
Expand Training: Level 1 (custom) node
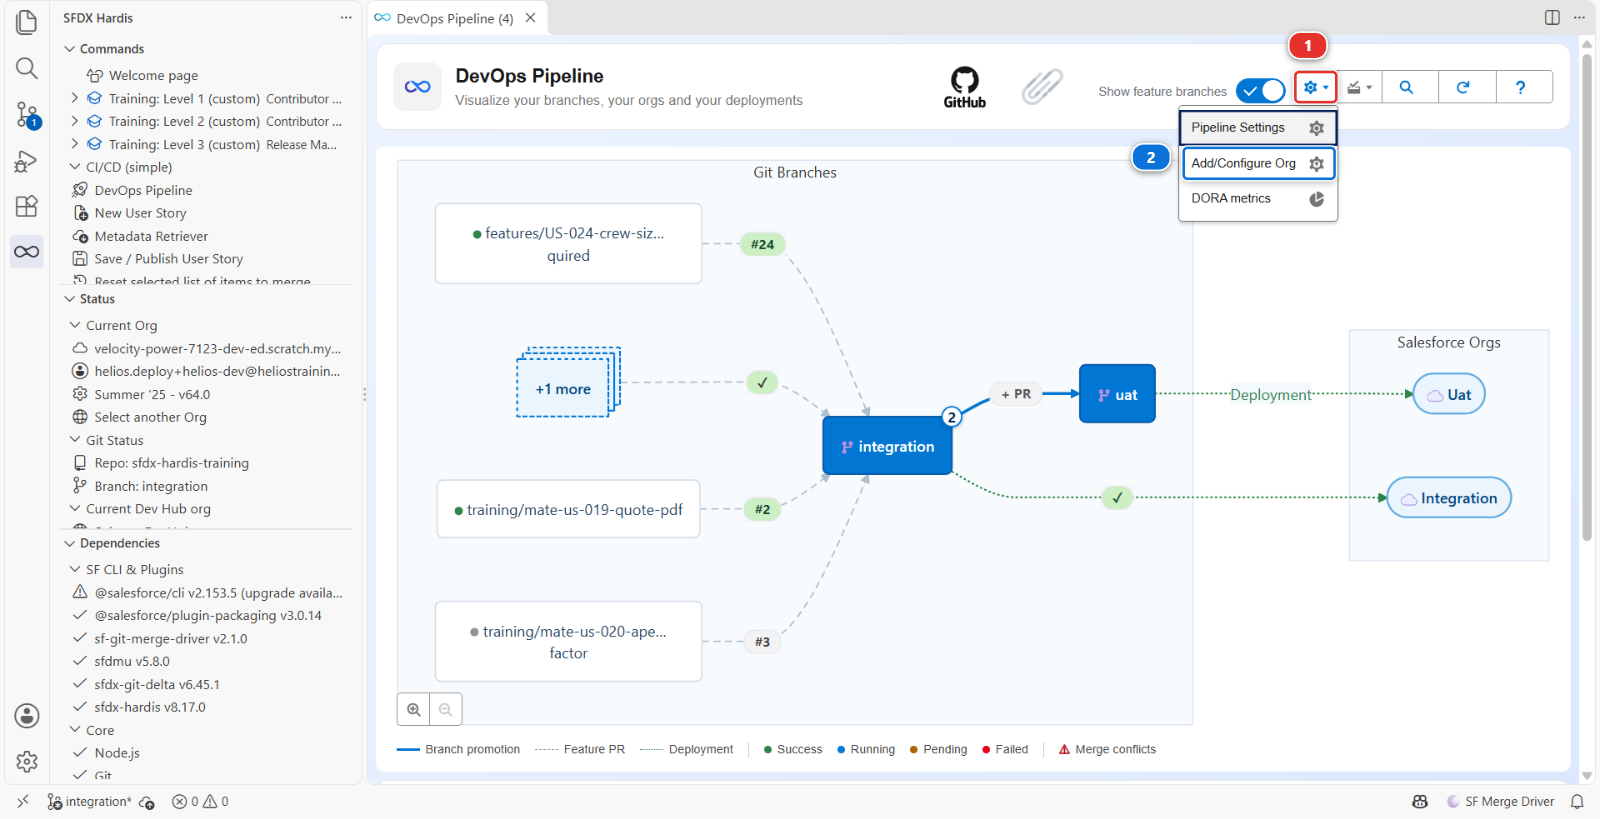pyautogui.click(x=74, y=98)
